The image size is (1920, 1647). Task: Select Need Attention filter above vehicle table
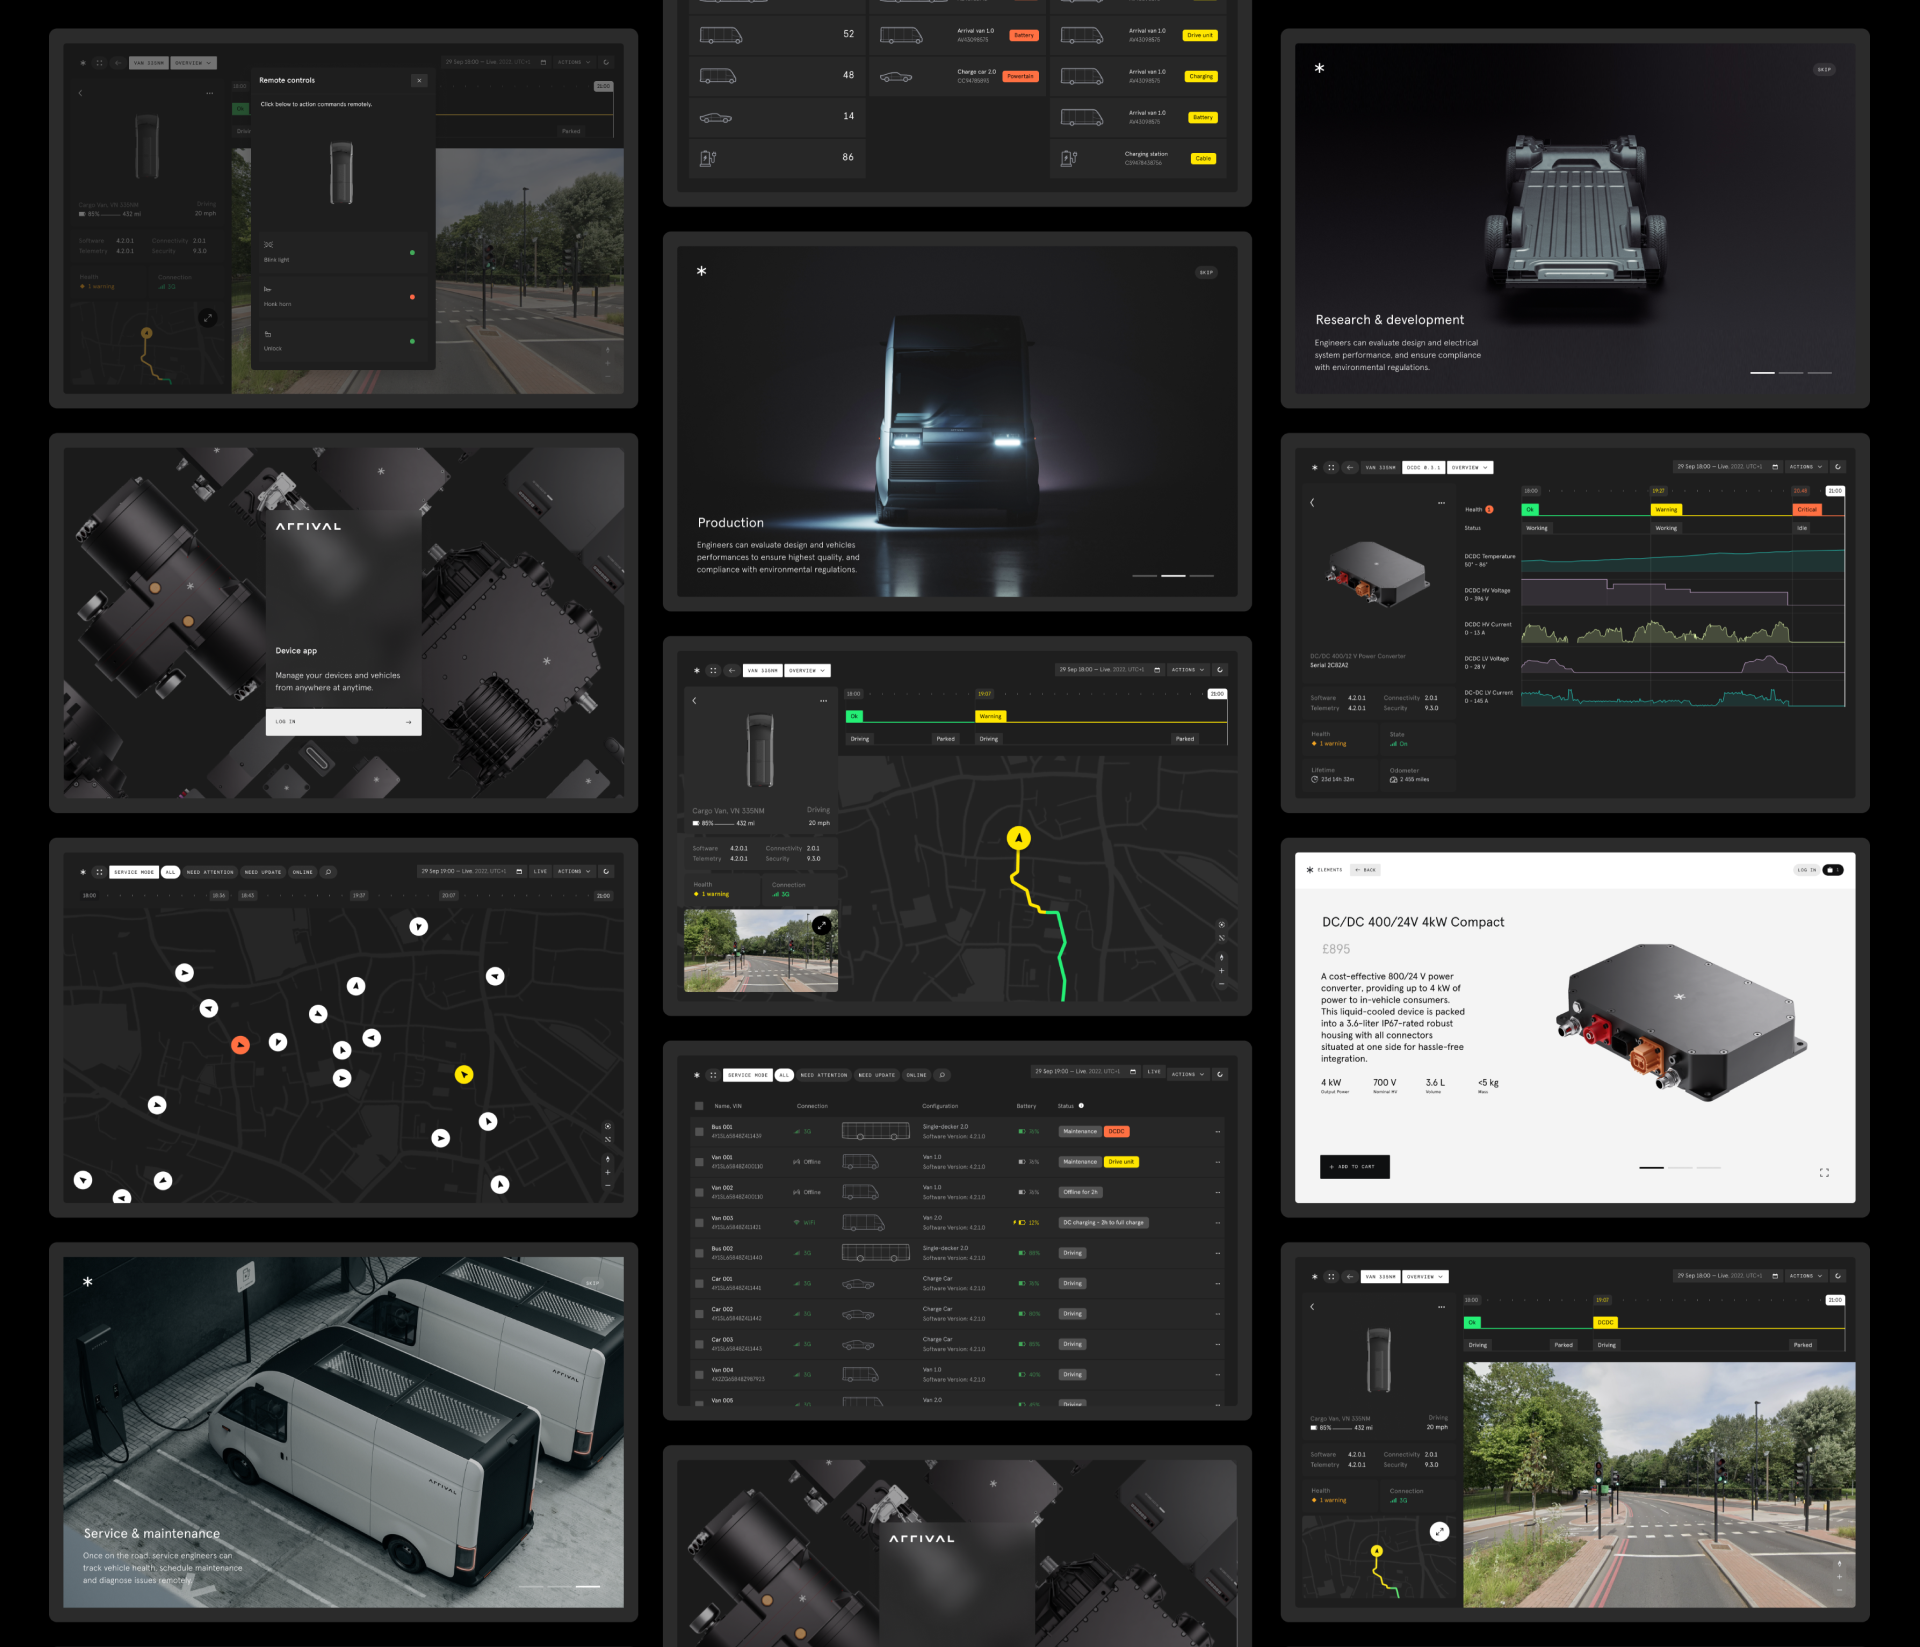tap(823, 1075)
